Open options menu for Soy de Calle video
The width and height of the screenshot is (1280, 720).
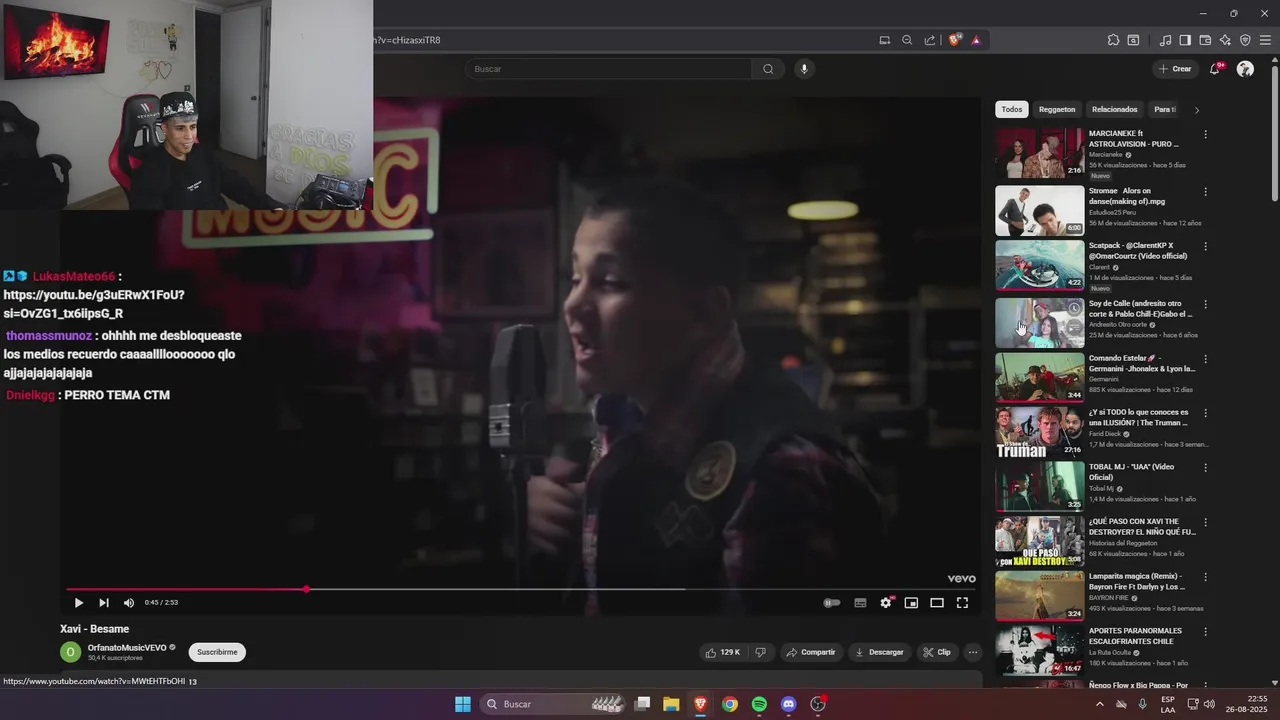pos(1205,304)
